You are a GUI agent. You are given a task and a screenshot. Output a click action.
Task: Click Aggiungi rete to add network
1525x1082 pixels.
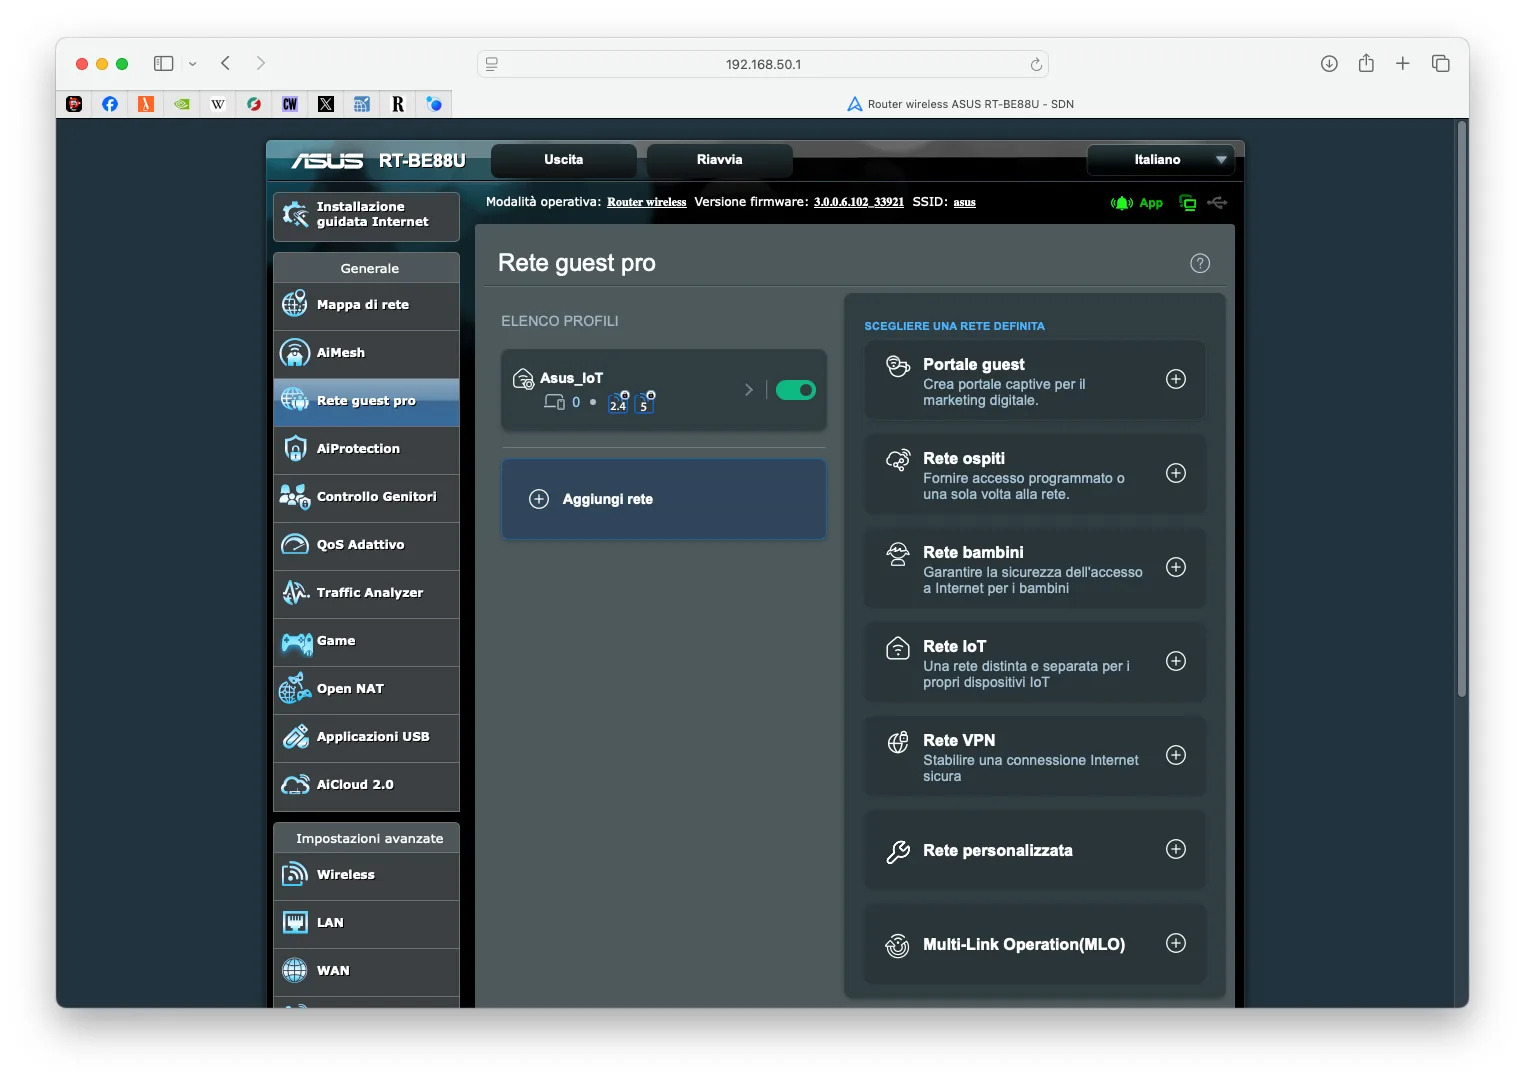pyautogui.click(x=664, y=499)
